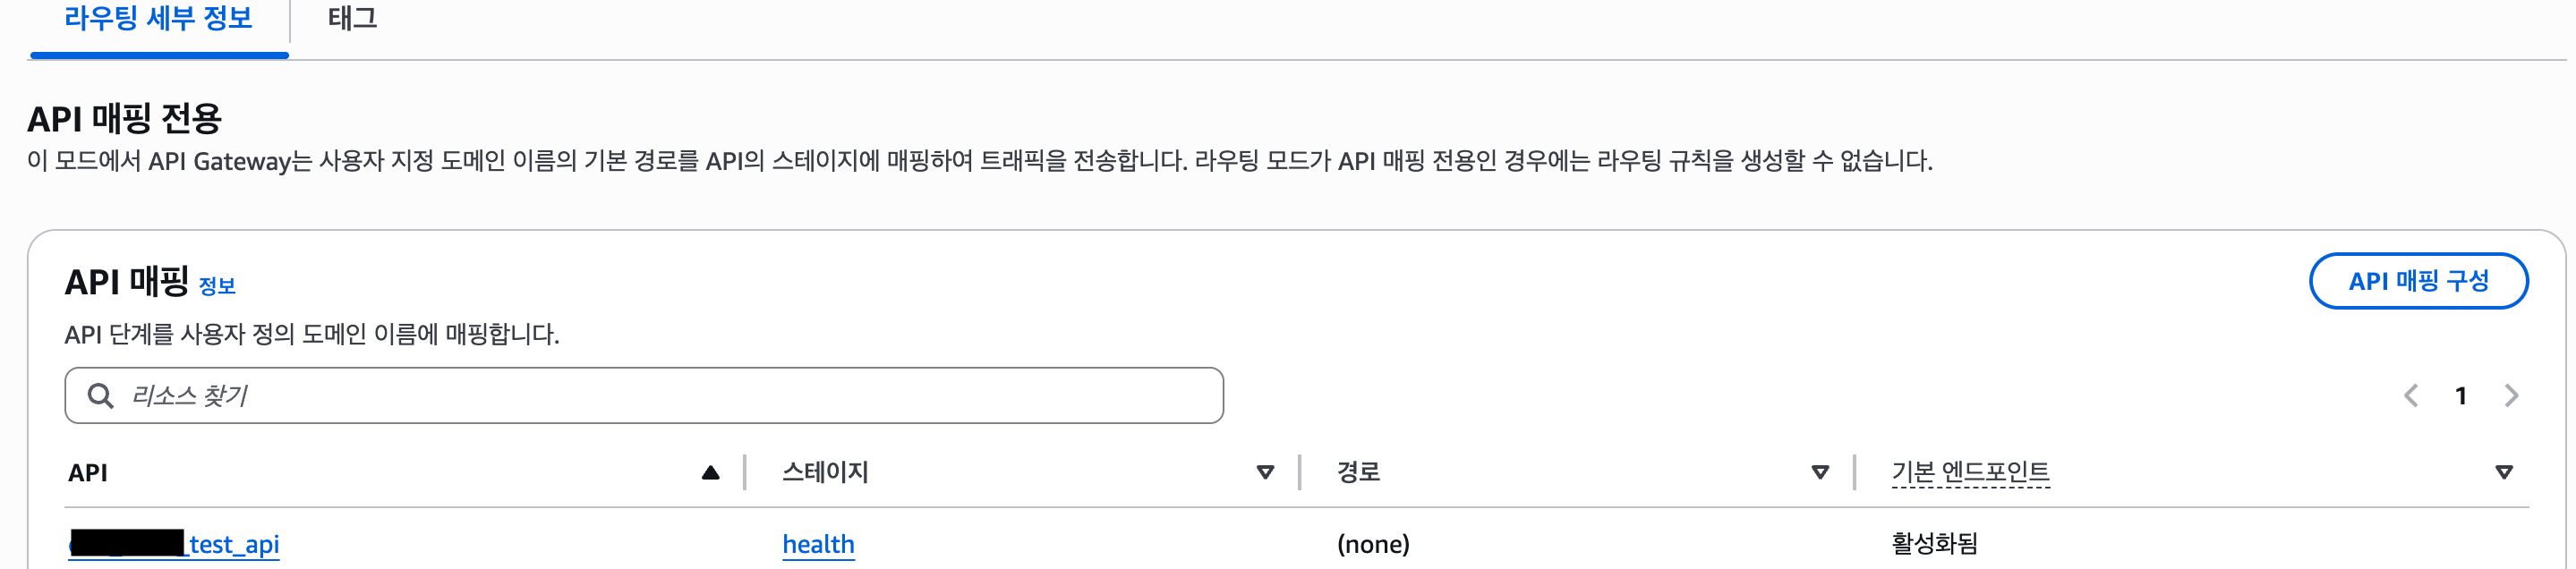Click the sort arrow on the 경로 column
2576x569 pixels.
click(1820, 473)
